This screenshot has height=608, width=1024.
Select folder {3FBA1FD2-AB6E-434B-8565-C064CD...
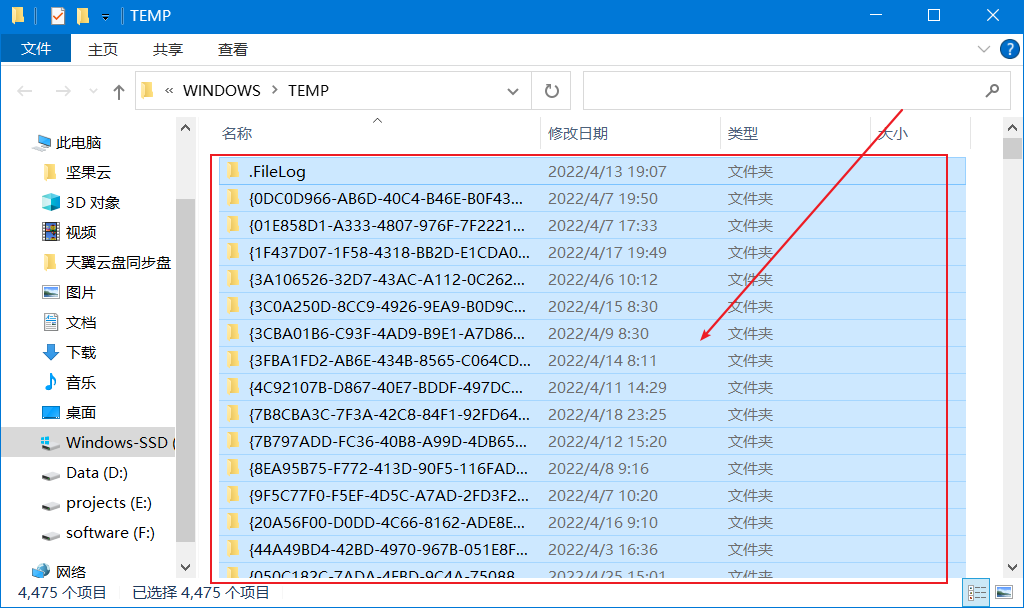pyautogui.click(x=390, y=360)
